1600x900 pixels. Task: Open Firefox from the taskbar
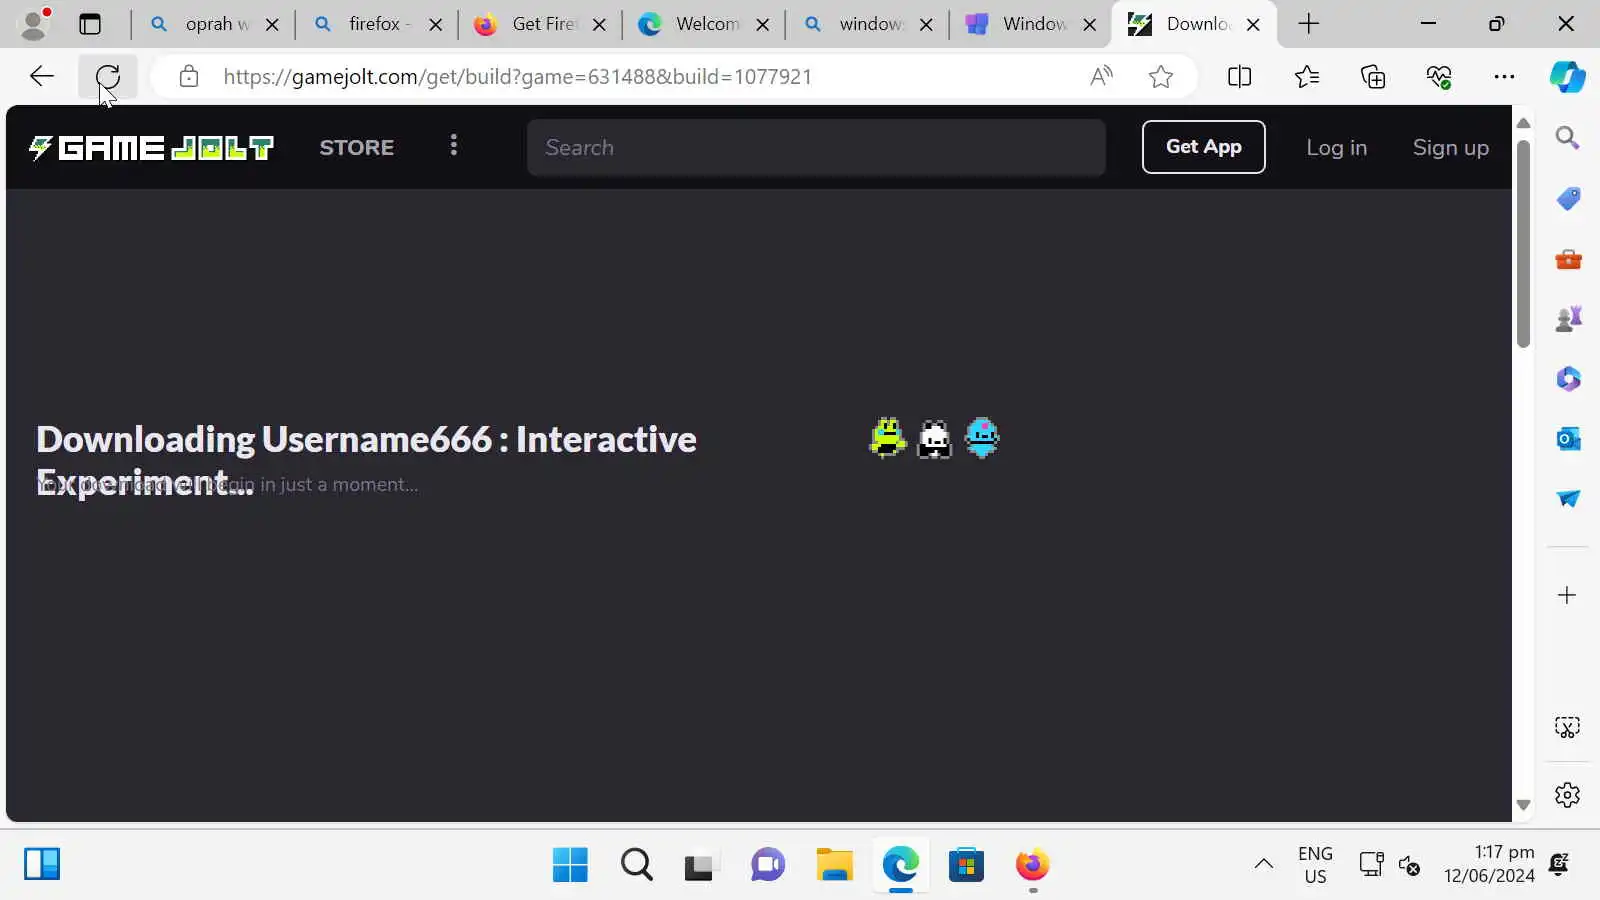point(1032,865)
